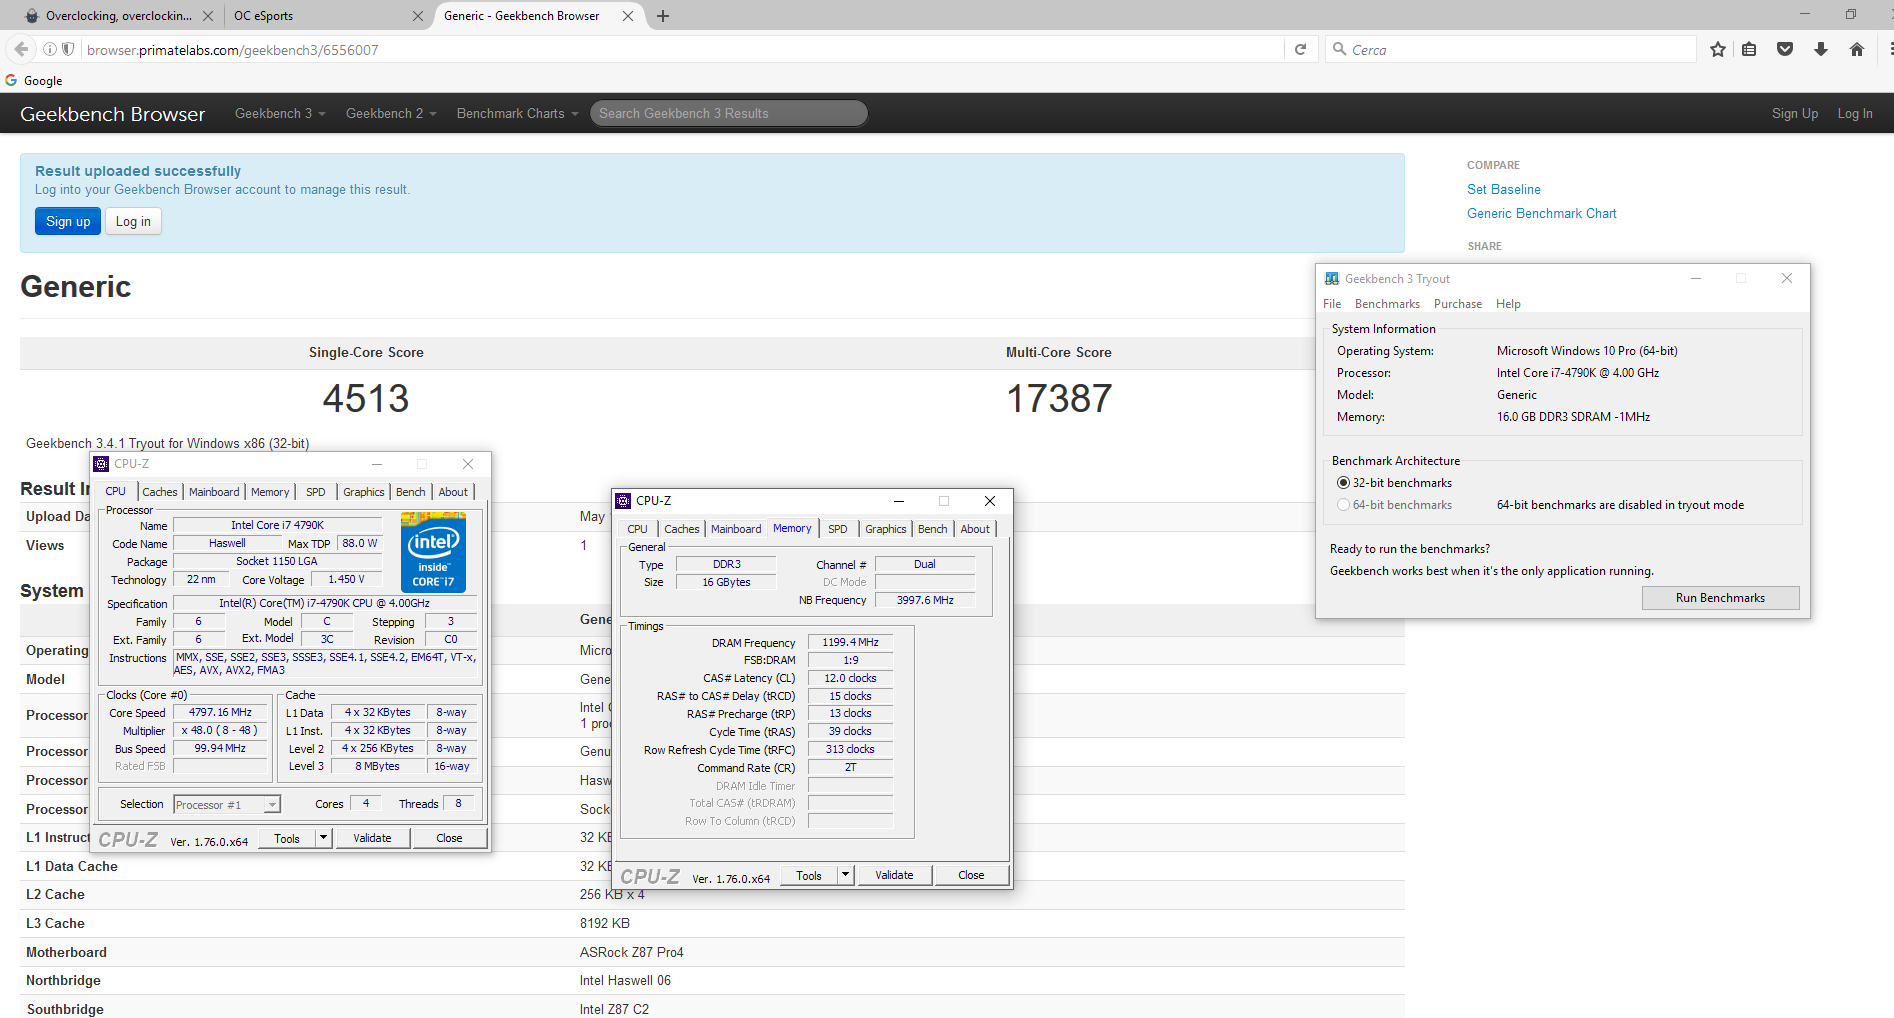Open the File menu in Geekbench Tryout
Image resolution: width=1894 pixels, height=1018 pixels.
pyautogui.click(x=1332, y=304)
